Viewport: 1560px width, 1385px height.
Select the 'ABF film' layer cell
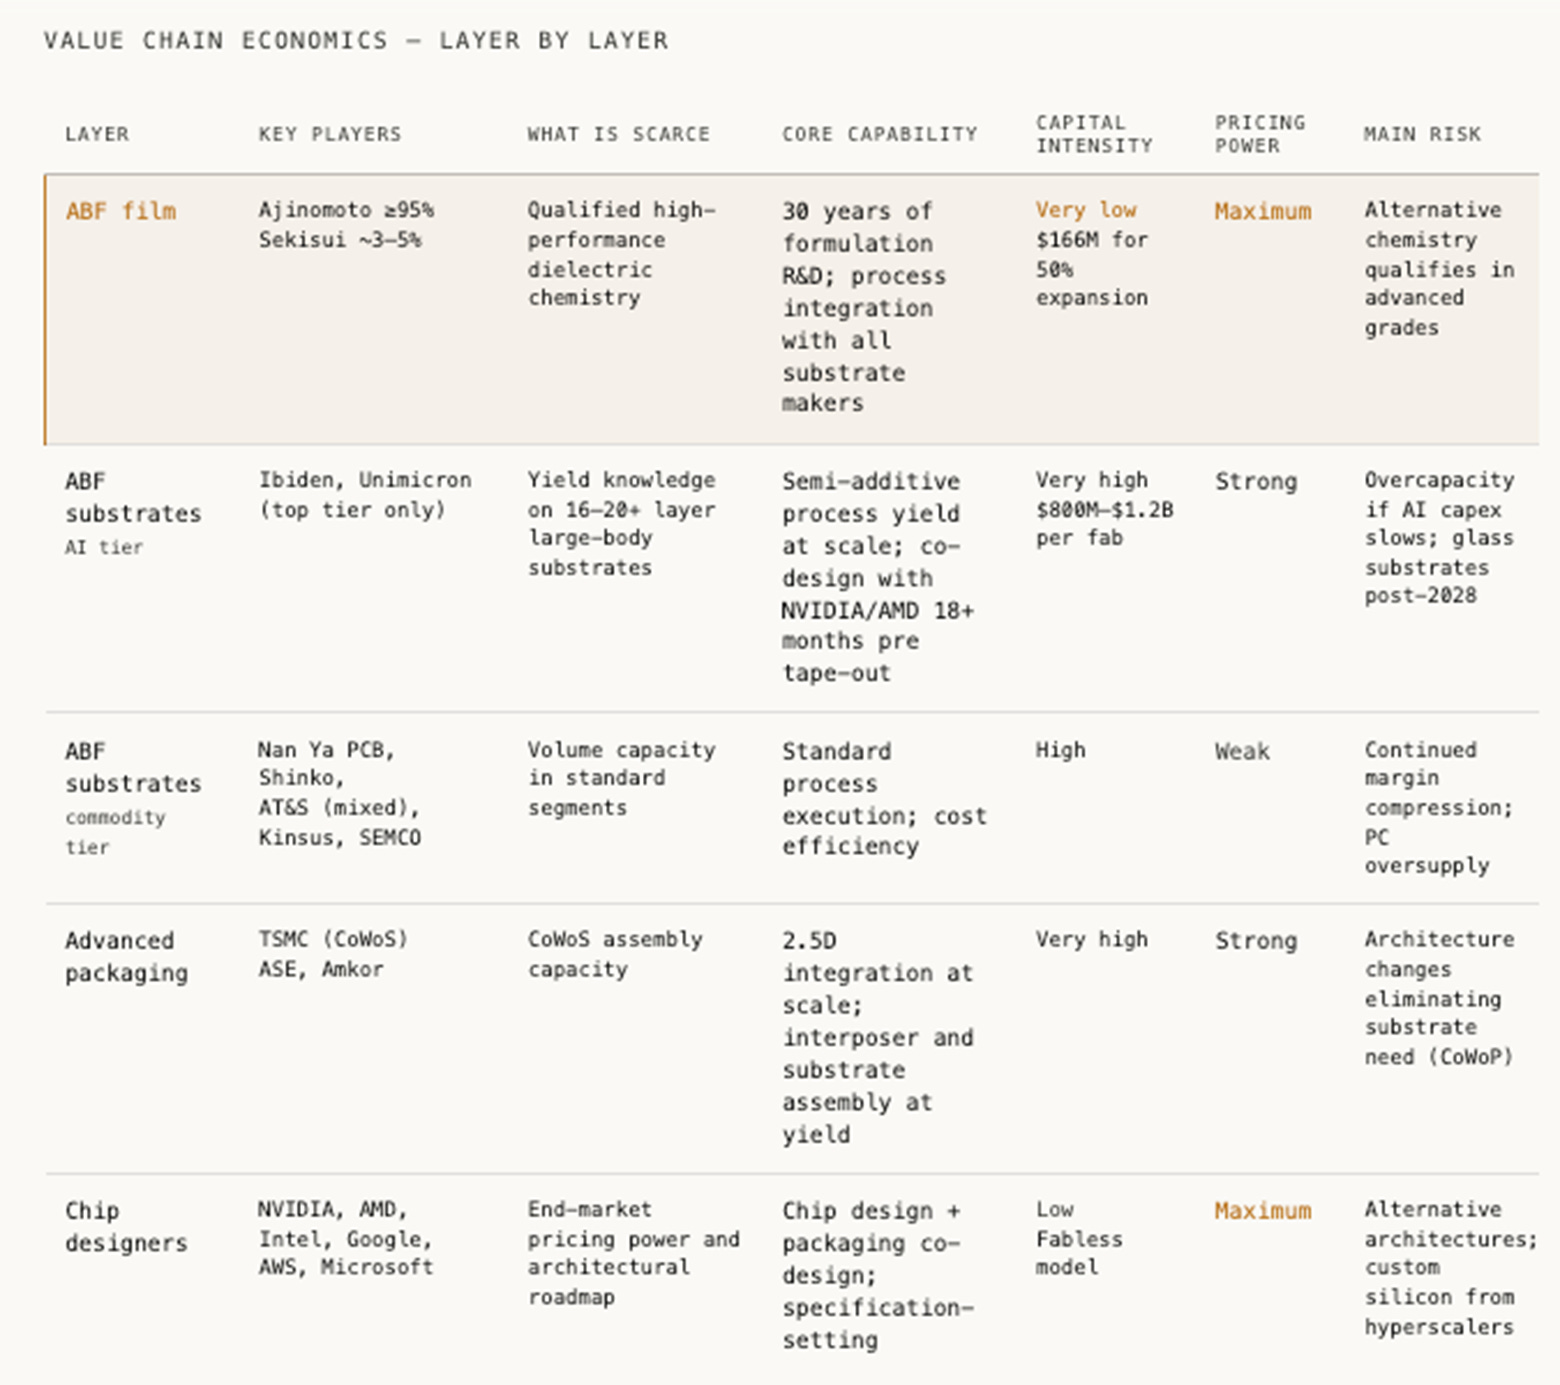coord(121,211)
